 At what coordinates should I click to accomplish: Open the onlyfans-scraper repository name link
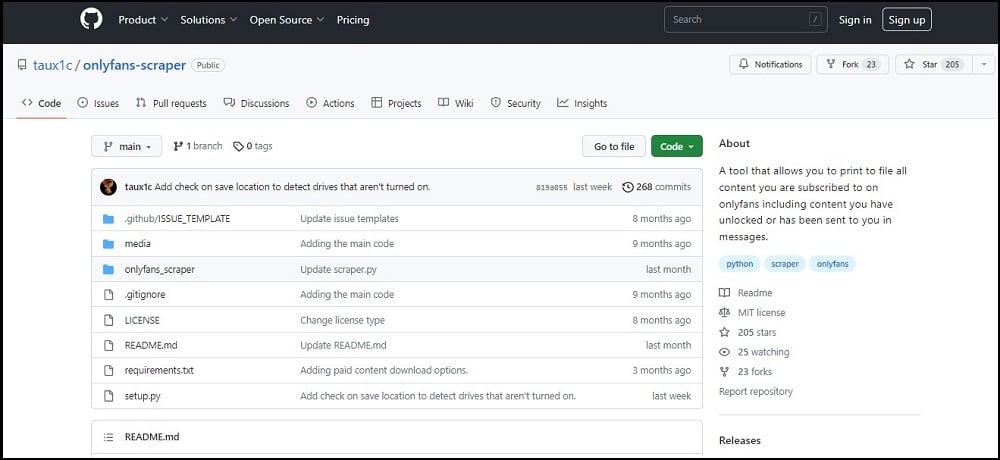134,65
